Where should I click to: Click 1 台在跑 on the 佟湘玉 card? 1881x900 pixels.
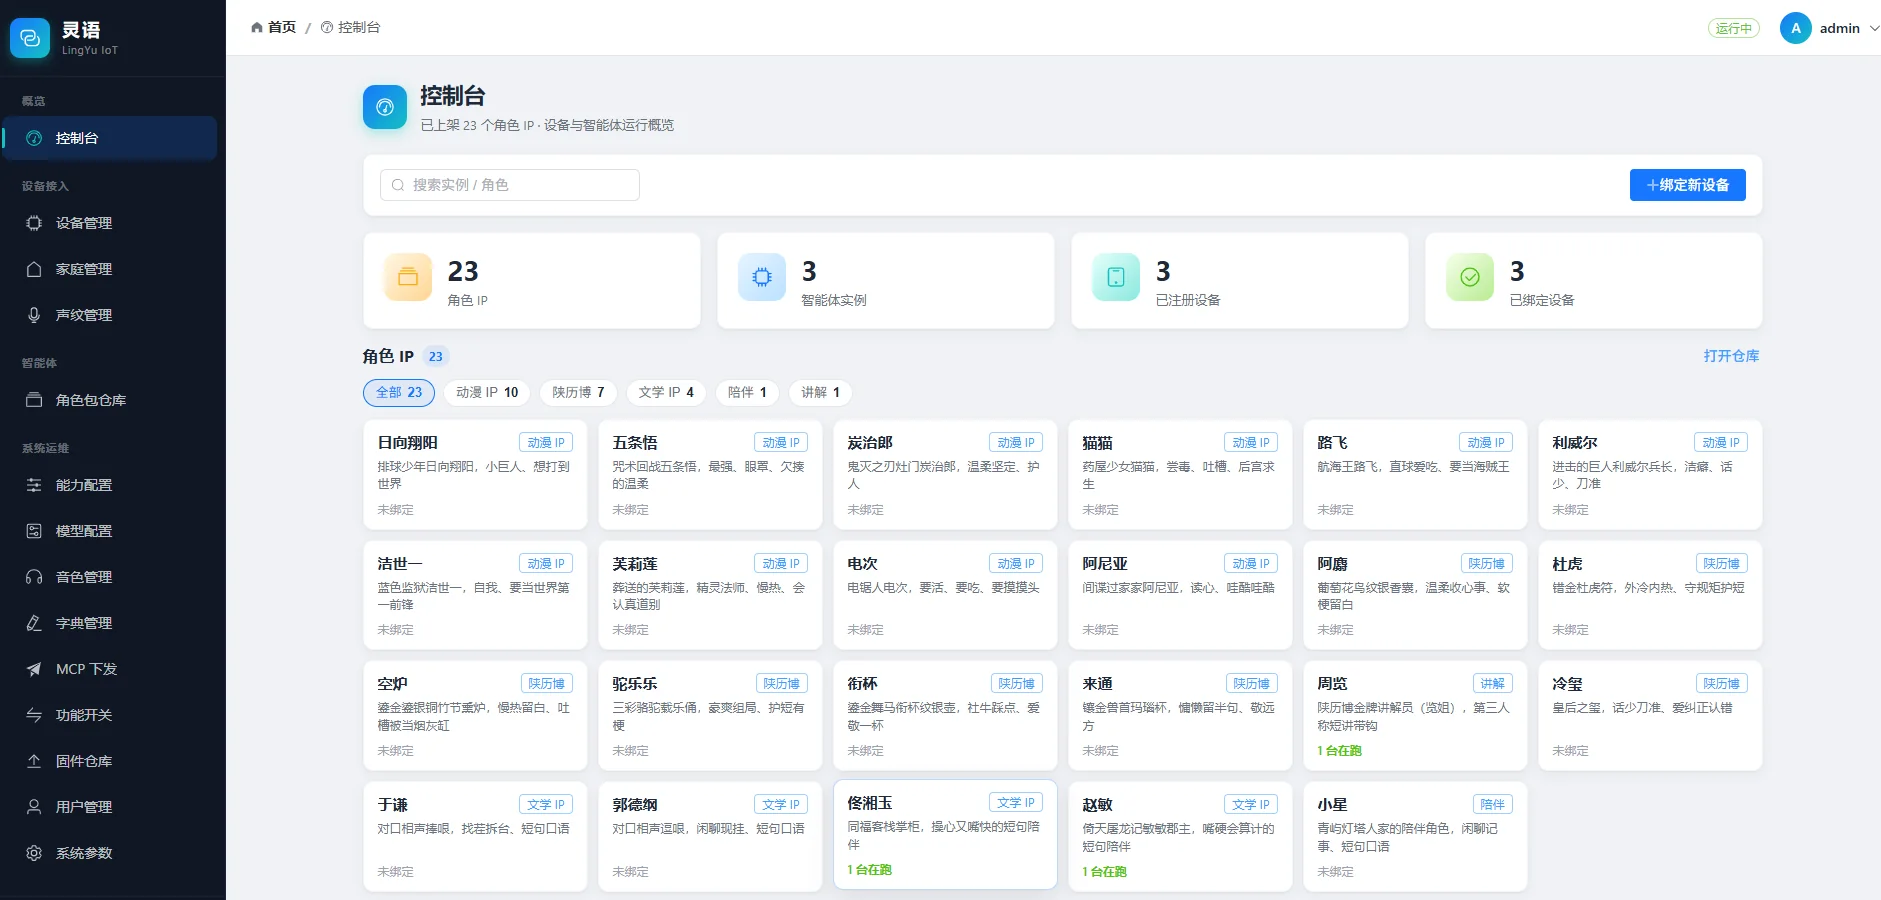[869, 870]
